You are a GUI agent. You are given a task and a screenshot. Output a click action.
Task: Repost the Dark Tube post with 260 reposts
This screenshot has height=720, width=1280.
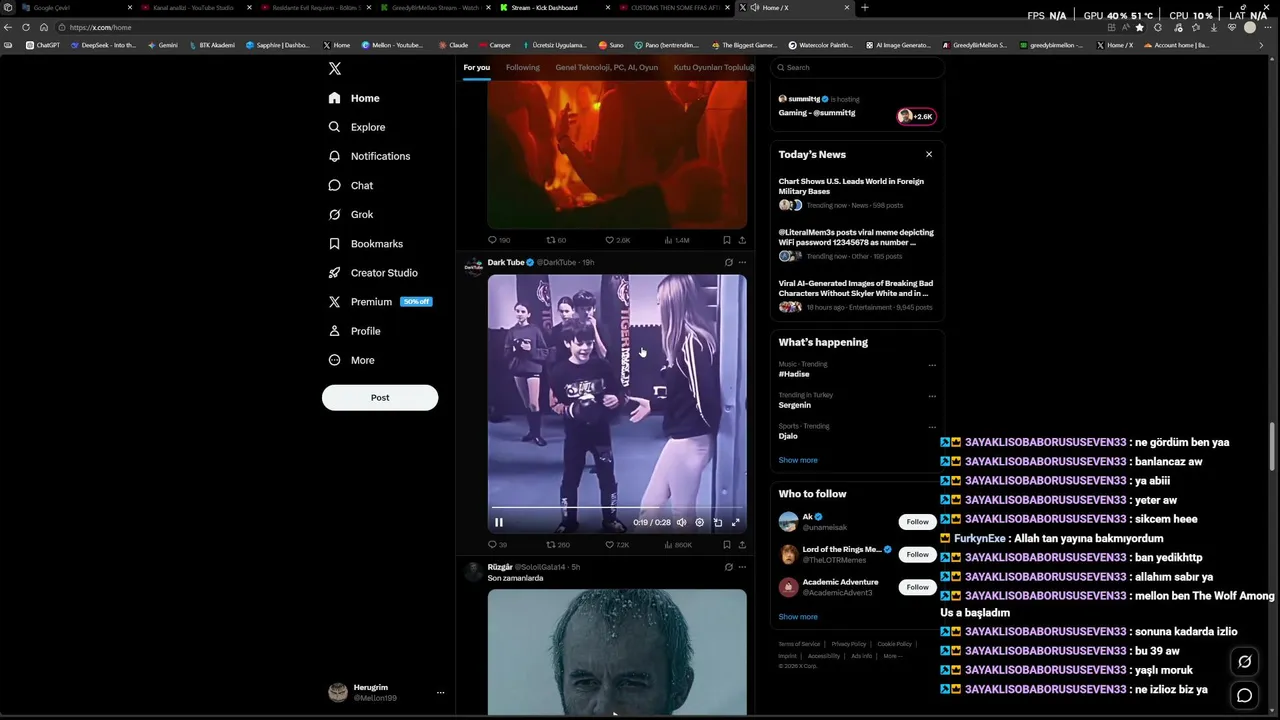click(x=558, y=545)
